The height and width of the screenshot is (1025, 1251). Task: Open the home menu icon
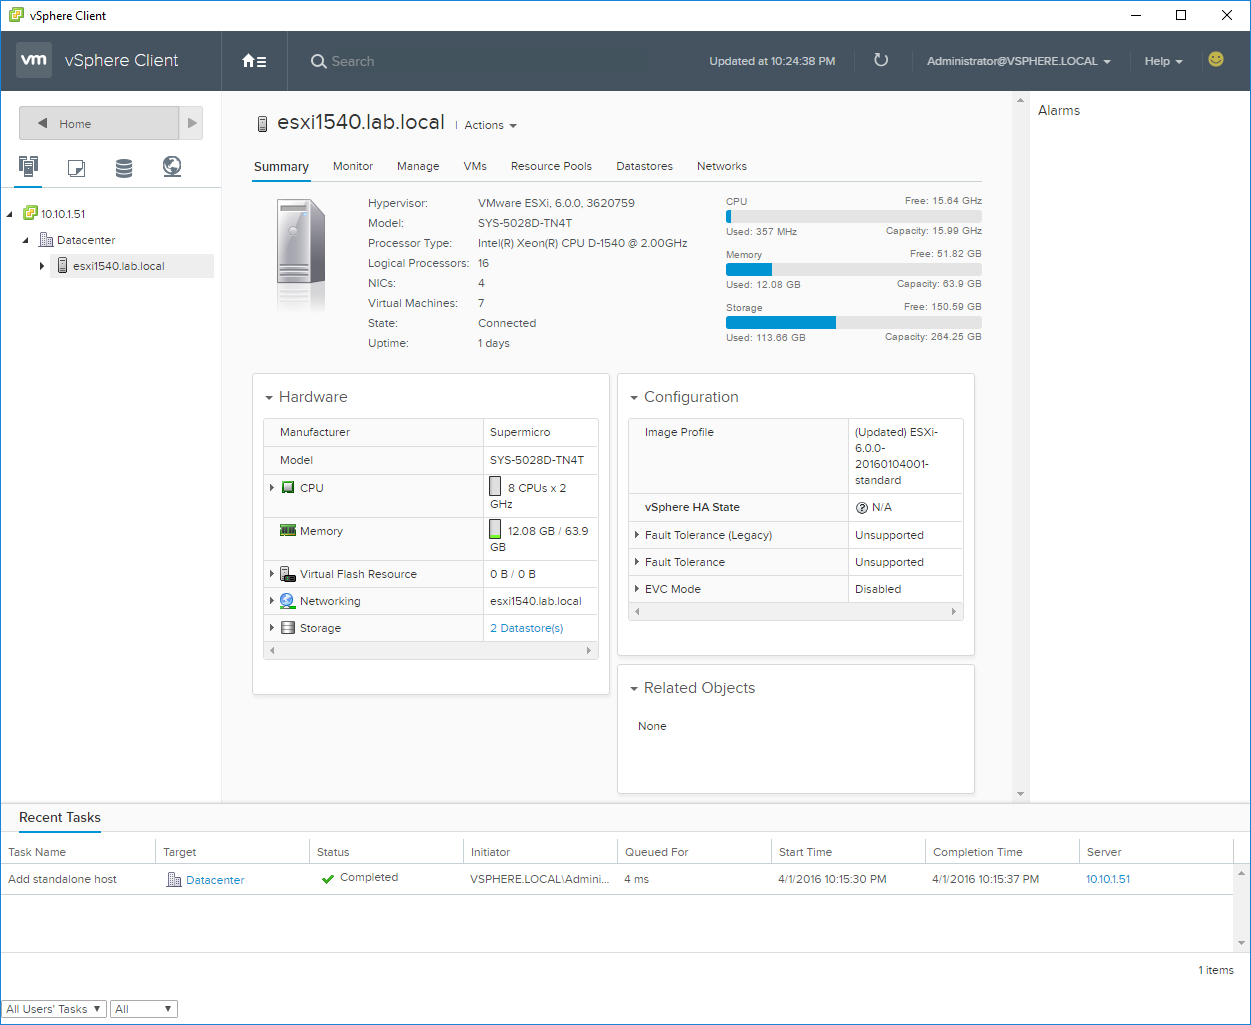pyautogui.click(x=254, y=61)
